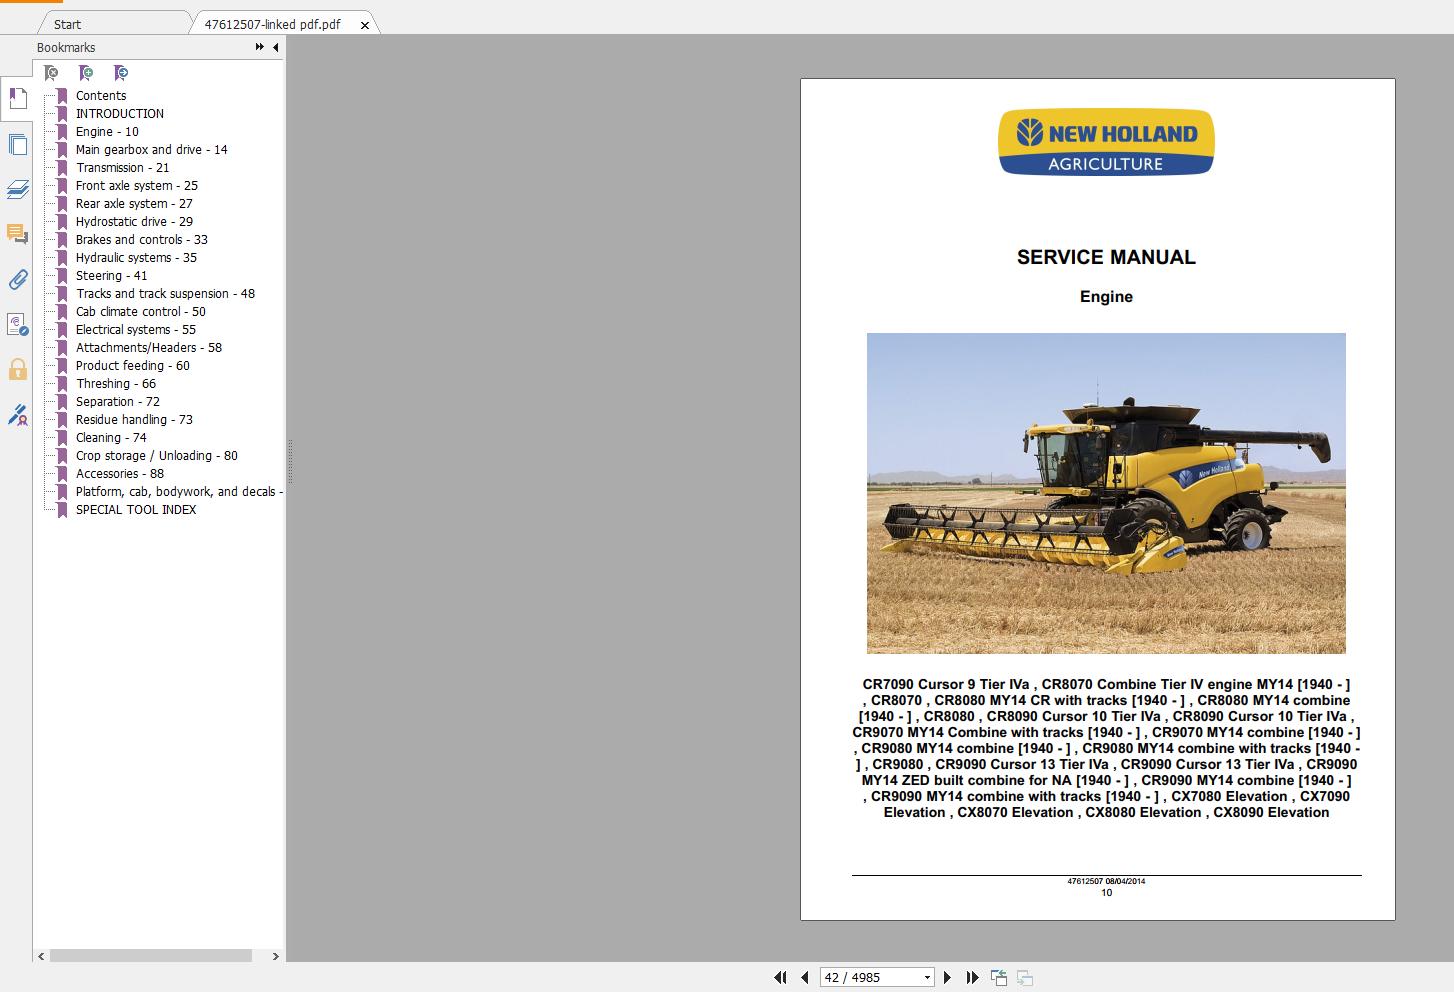Open the Attachments paperclip panel

tap(17, 279)
